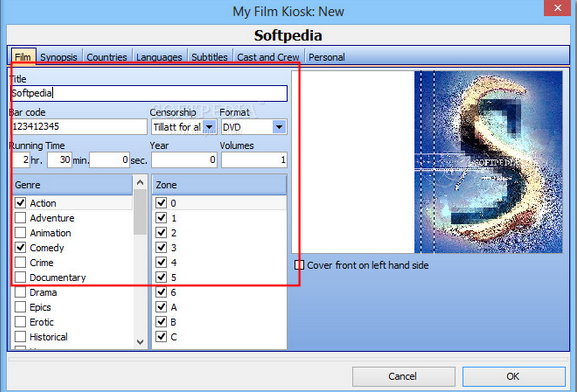The image size is (577, 392).
Task: Click the running time hours field
Action: coord(20,160)
